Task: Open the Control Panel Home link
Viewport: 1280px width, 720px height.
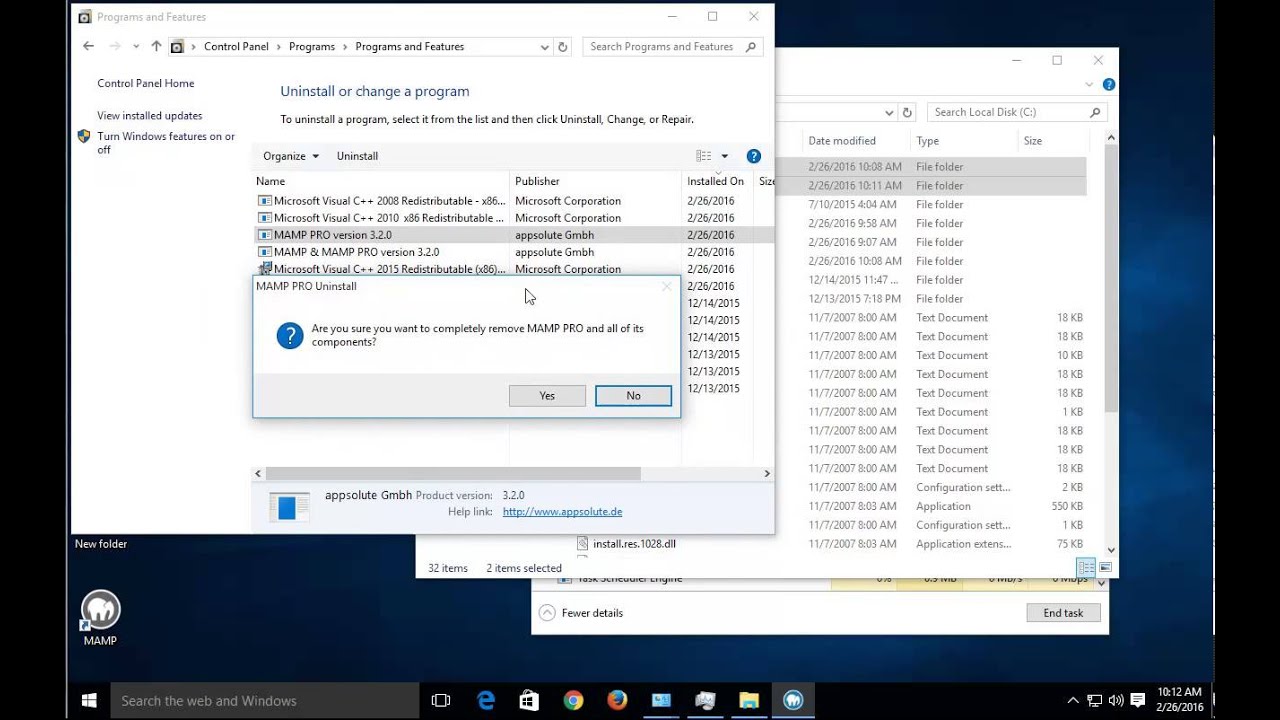Action: [x=146, y=84]
